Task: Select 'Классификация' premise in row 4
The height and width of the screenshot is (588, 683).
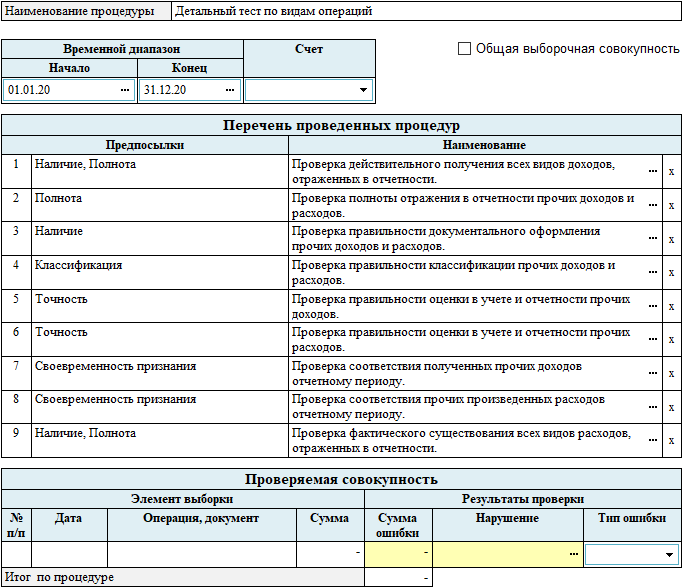Action: (x=78, y=265)
